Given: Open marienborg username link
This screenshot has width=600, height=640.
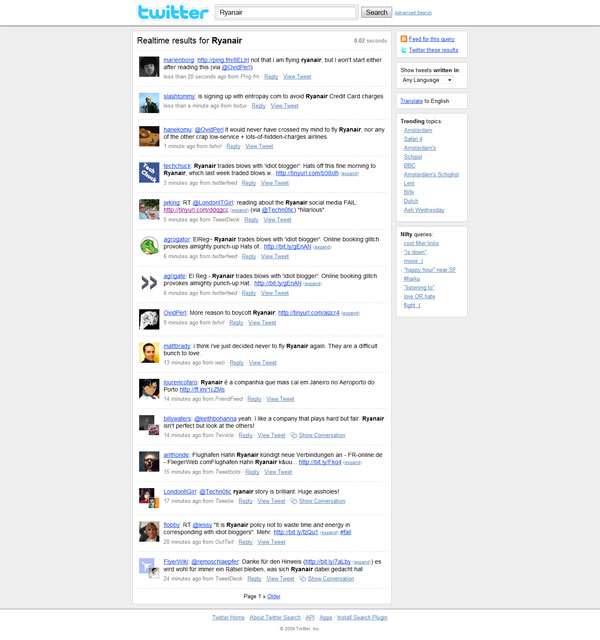Looking at the screenshot, I should coord(179,60).
